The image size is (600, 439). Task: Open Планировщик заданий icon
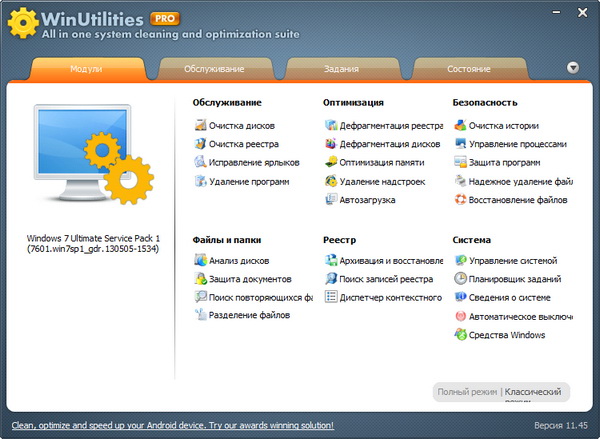coord(460,280)
